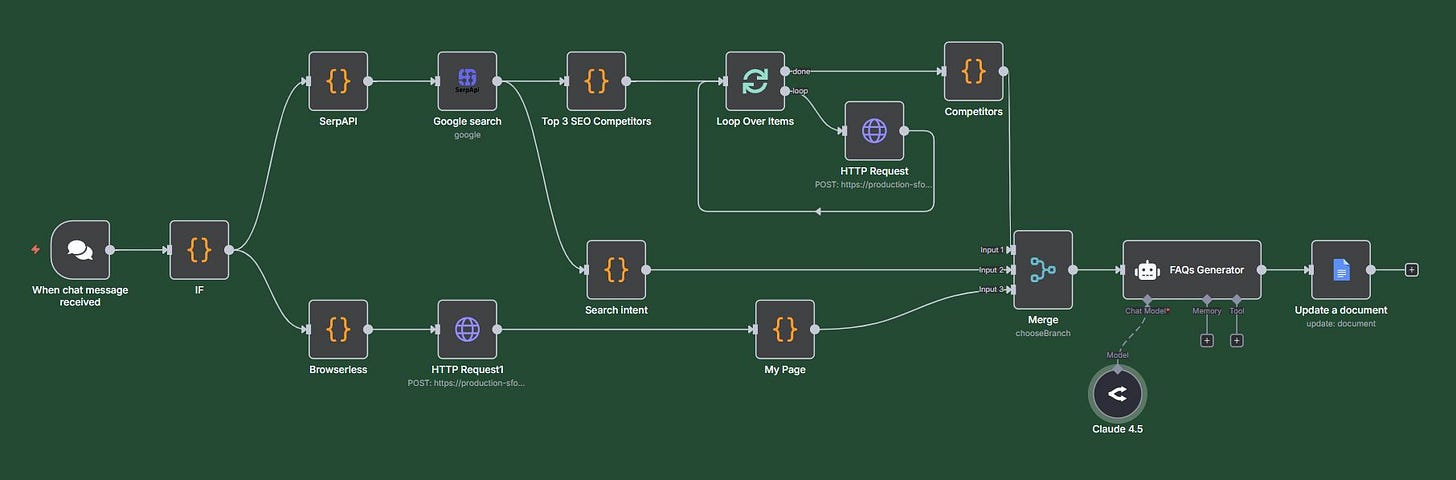1456x480 pixels.
Task: Click the 'My Page' label
Action: click(x=785, y=370)
